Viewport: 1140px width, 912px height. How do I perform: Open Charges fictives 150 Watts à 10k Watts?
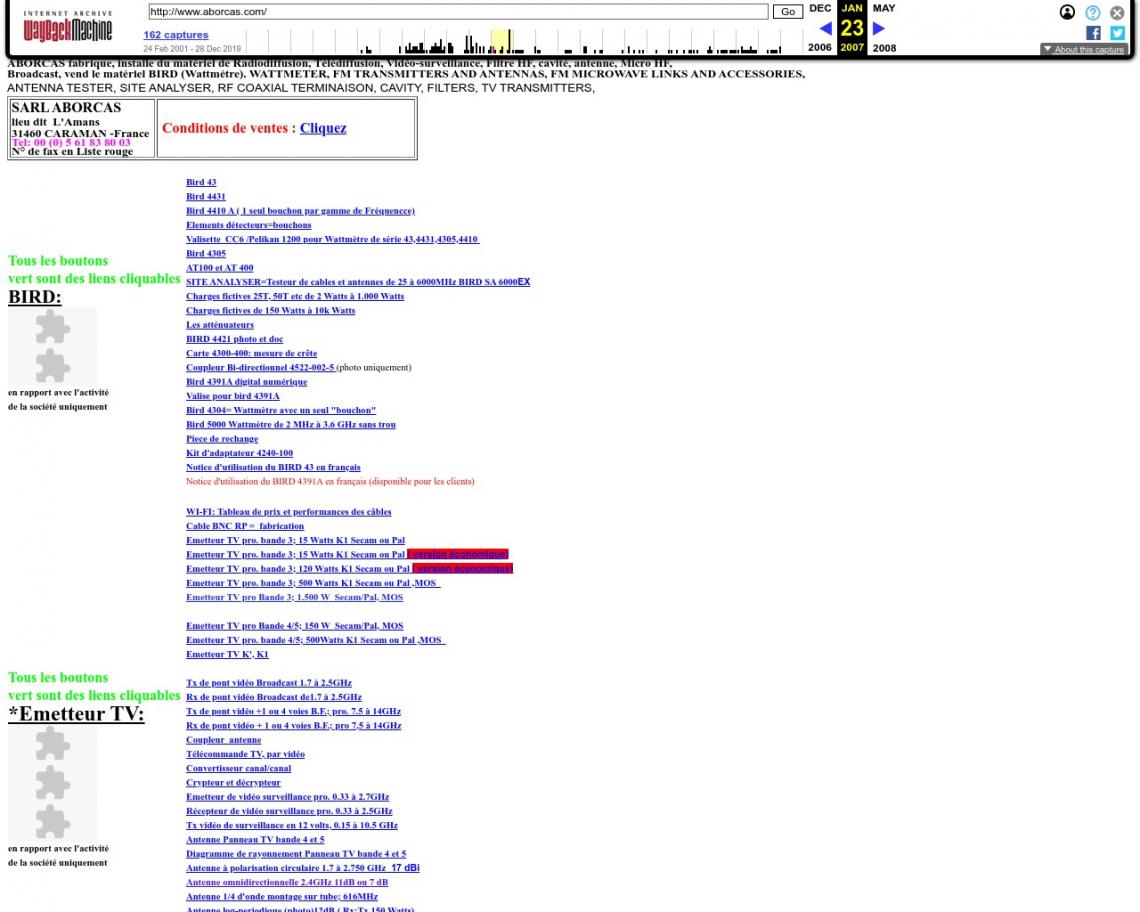[270, 311]
